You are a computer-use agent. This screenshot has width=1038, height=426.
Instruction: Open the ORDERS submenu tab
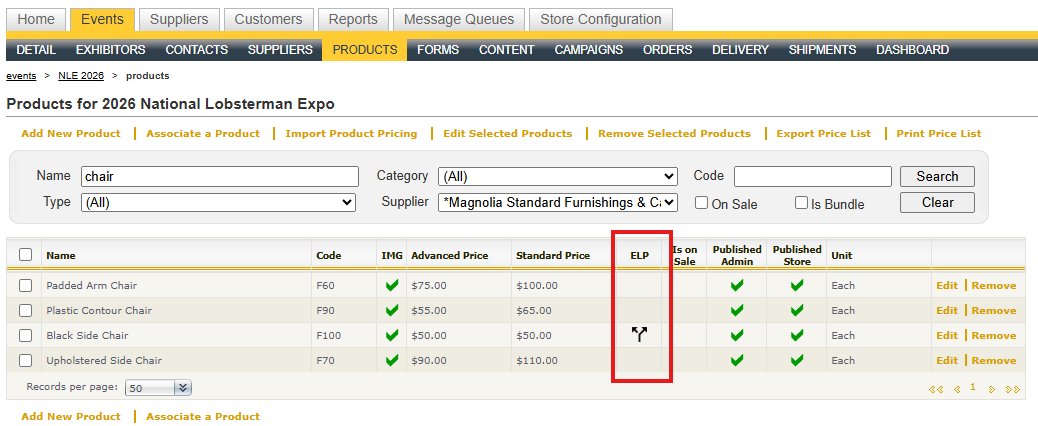(667, 49)
